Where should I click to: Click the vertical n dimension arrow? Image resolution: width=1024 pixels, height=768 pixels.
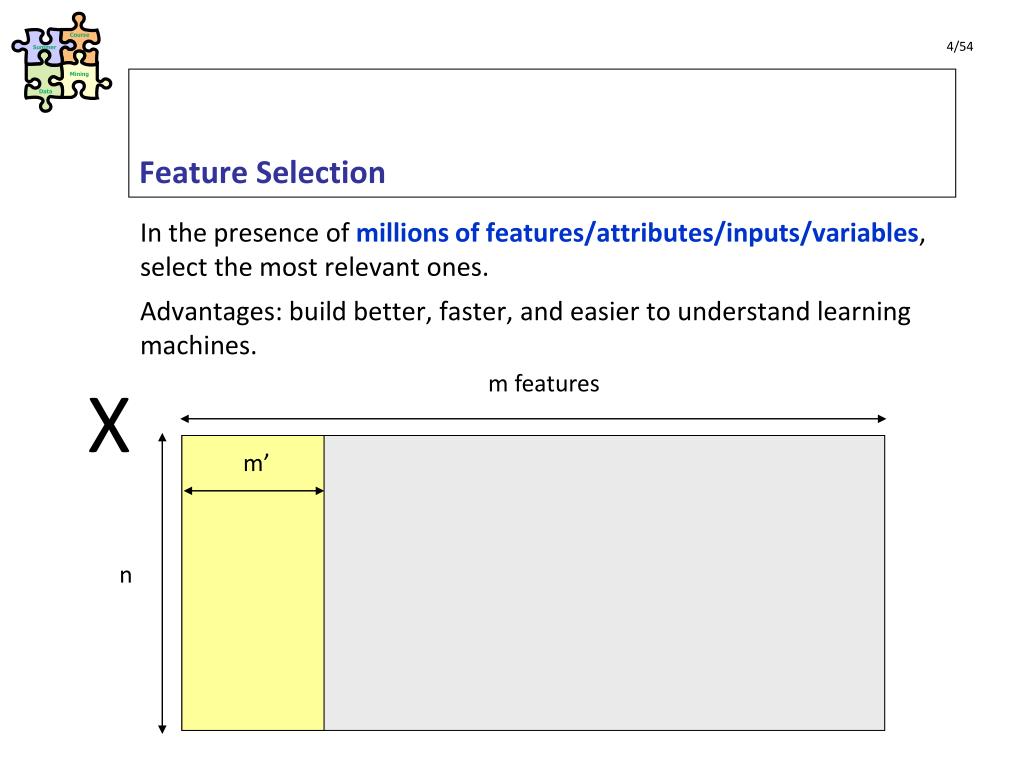[163, 583]
